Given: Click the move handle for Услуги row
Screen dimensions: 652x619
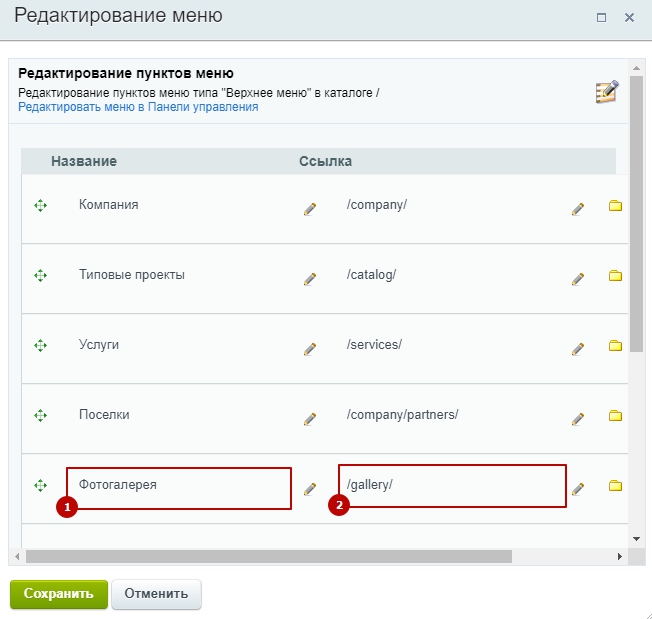Looking at the screenshot, I should coord(40,345).
